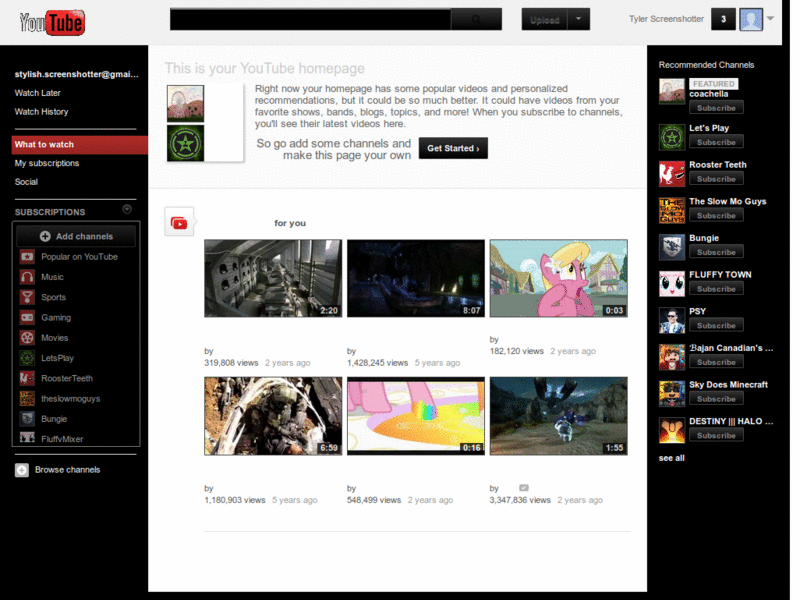
Task: Open the RoosterTeeth sidebar channel icon
Action: [27, 378]
